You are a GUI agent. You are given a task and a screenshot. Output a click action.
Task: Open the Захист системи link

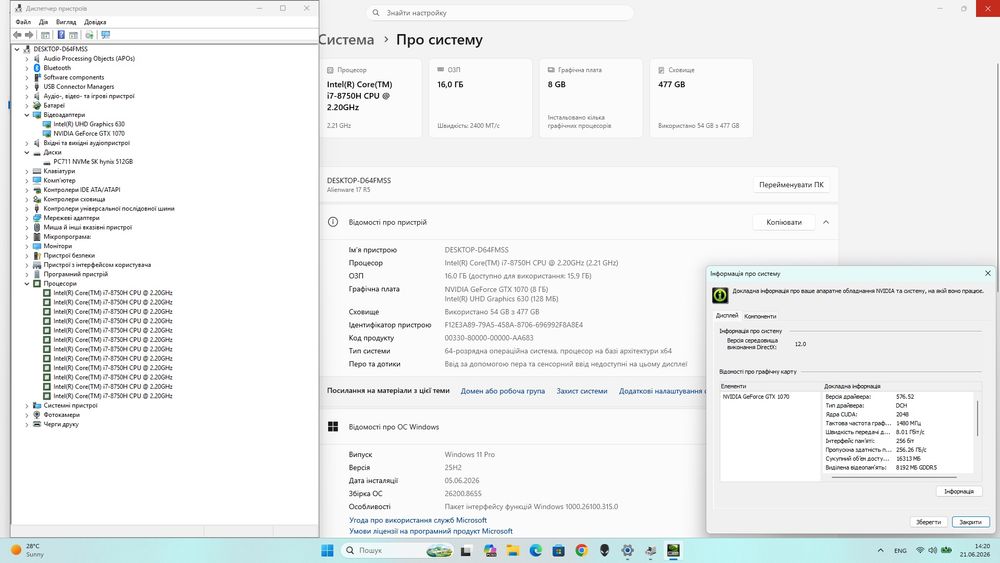[582, 391]
